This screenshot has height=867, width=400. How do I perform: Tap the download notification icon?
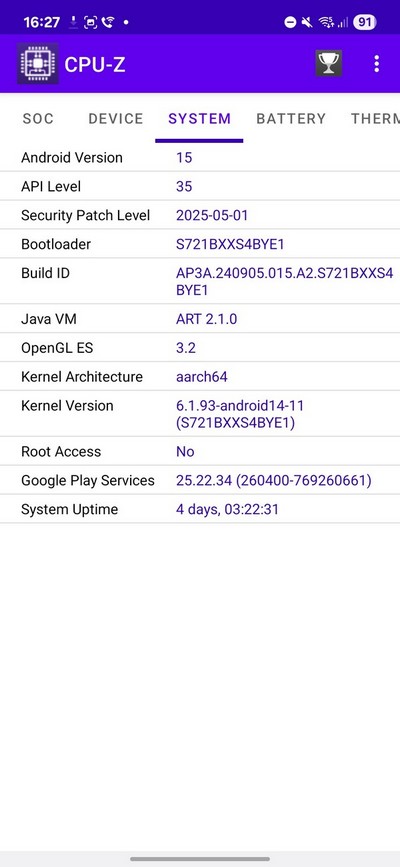tap(73, 23)
